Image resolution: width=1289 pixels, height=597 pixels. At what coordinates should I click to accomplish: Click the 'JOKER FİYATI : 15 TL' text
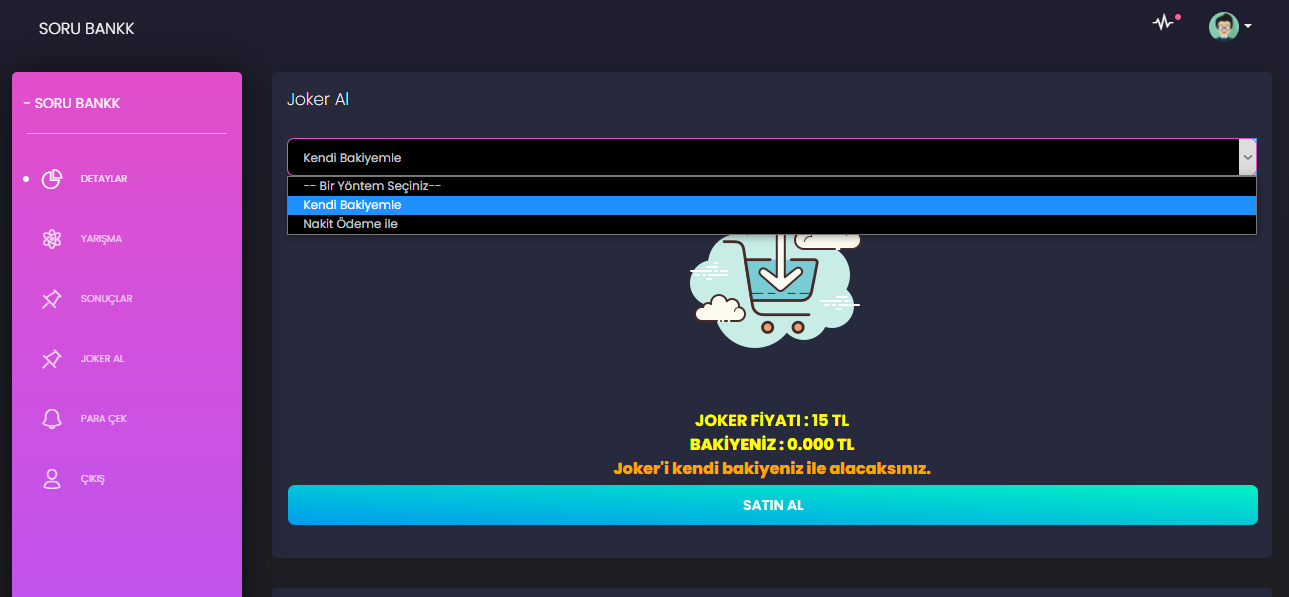tap(772, 420)
